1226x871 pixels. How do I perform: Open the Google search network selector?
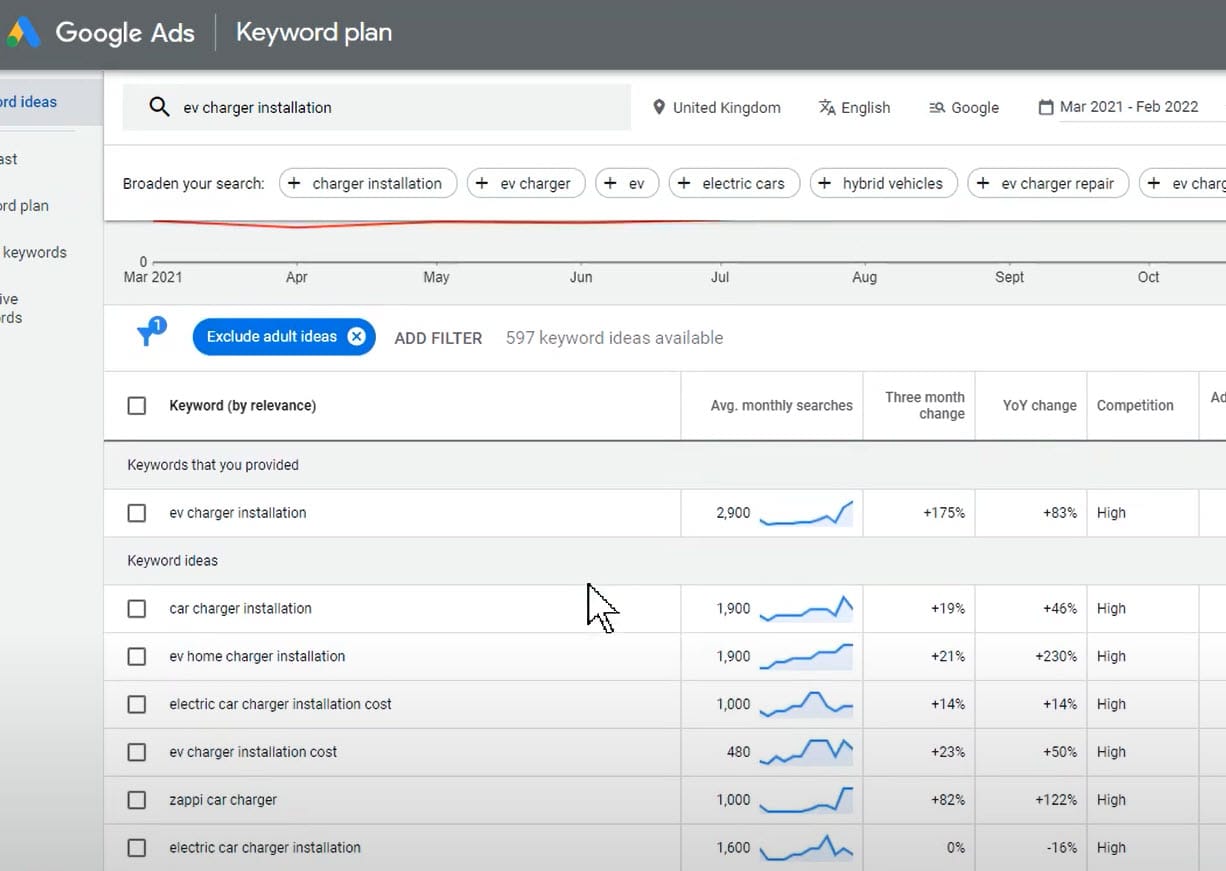964,107
